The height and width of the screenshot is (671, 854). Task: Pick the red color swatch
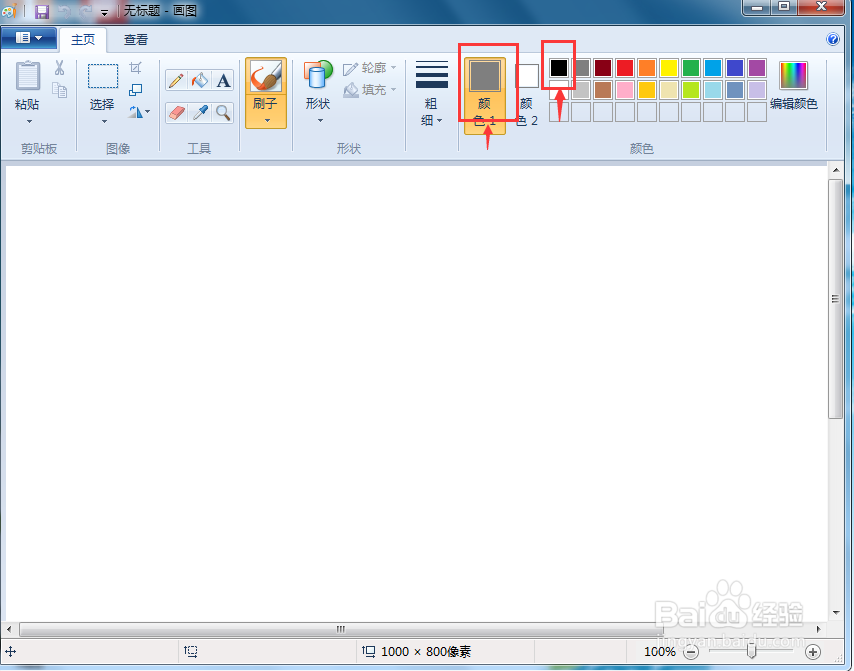[625, 68]
